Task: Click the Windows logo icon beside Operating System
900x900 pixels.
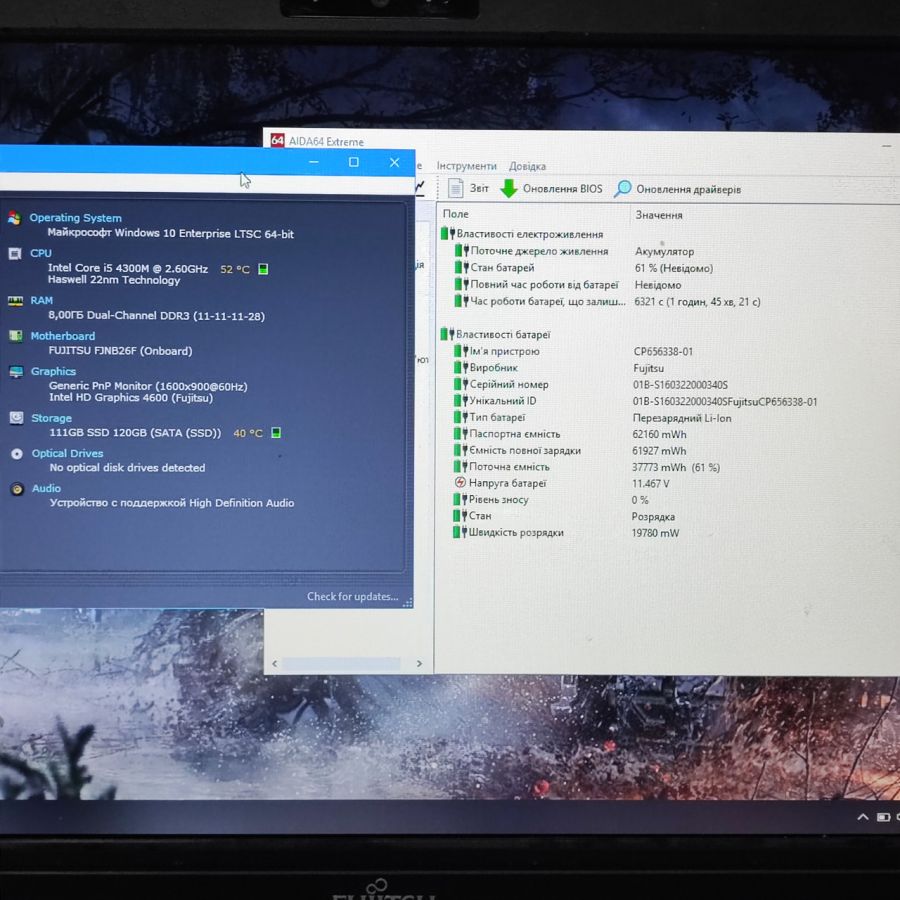Action: (14, 218)
